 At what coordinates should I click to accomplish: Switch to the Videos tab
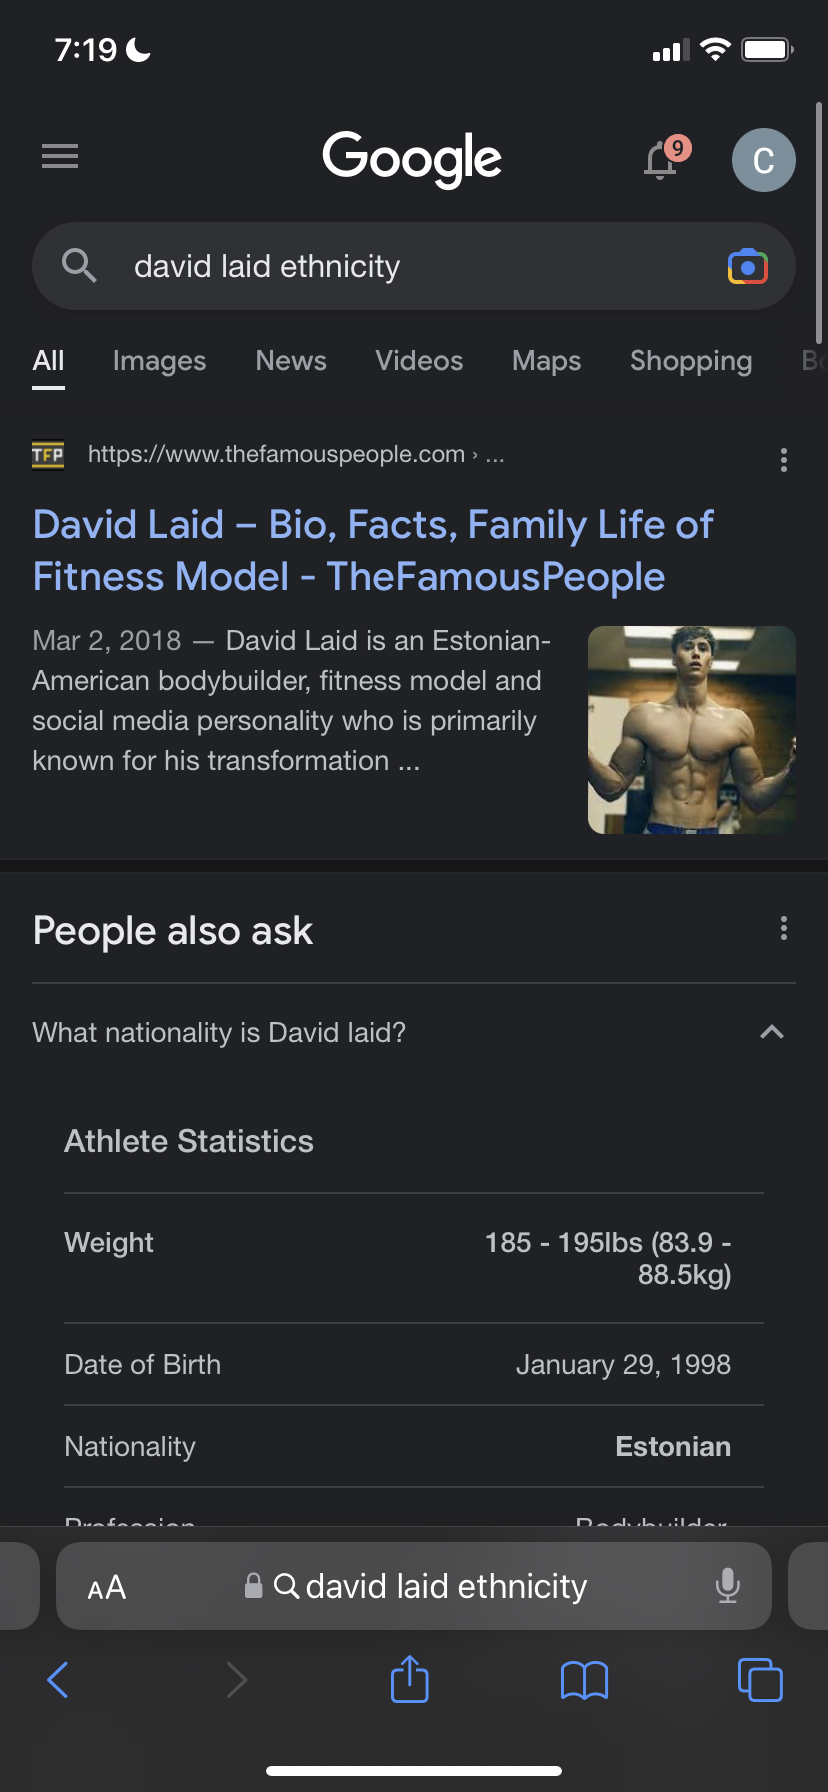(x=419, y=361)
